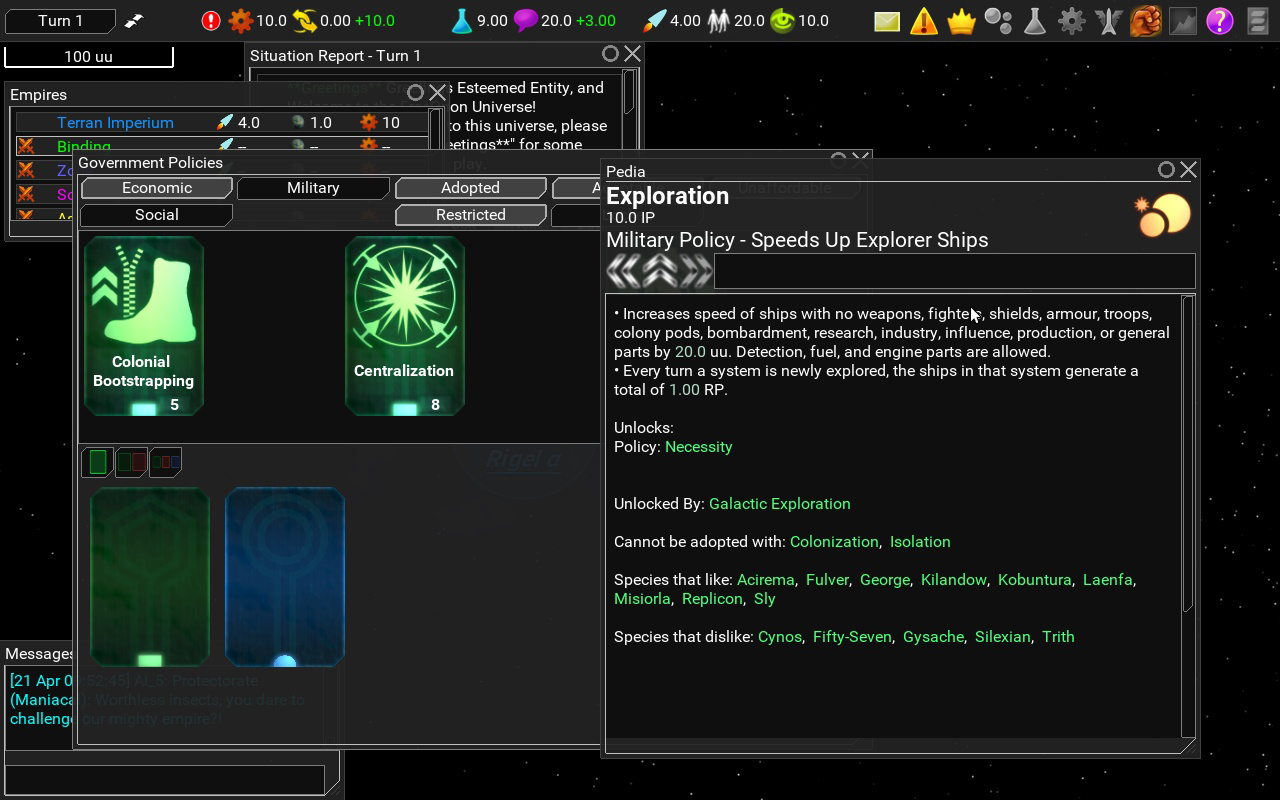Select the Centralization policy card
The image size is (1280, 800).
(x=404, y=326)
